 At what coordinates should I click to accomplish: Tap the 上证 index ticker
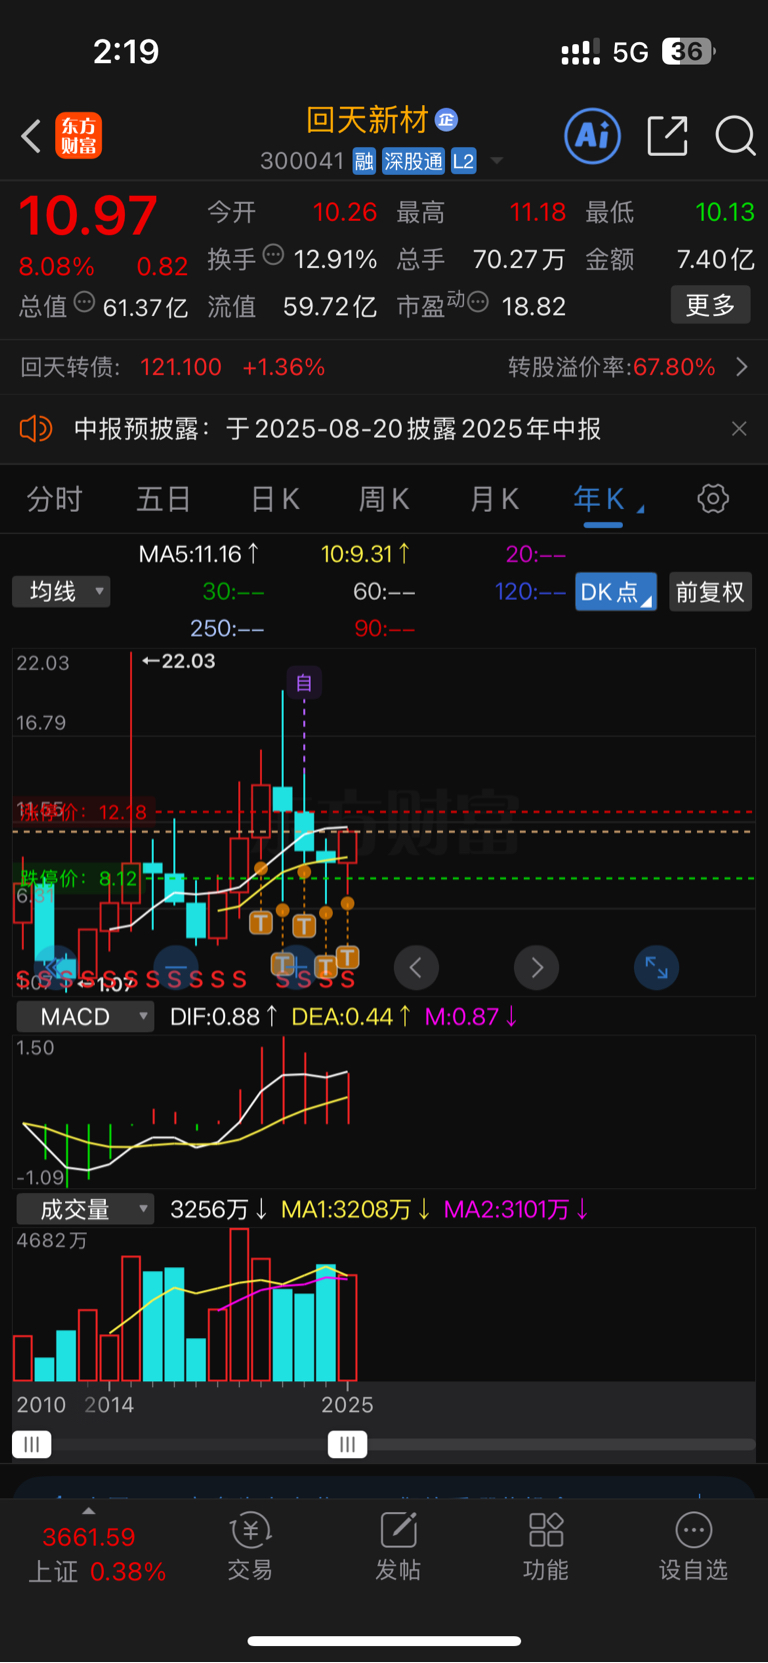tap(96, 1553)
